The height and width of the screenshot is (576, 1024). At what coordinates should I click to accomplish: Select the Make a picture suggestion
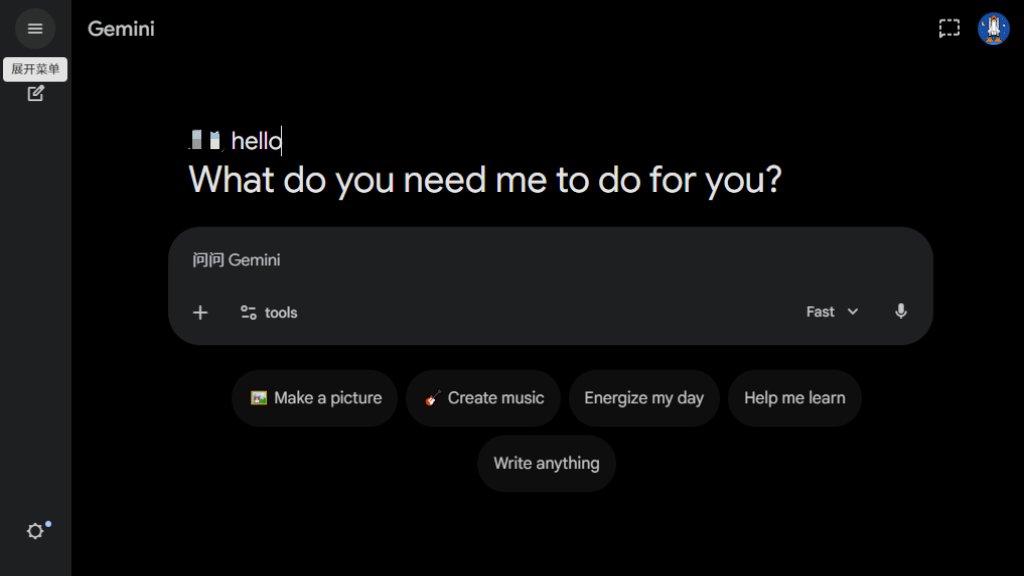click(315, 398)
